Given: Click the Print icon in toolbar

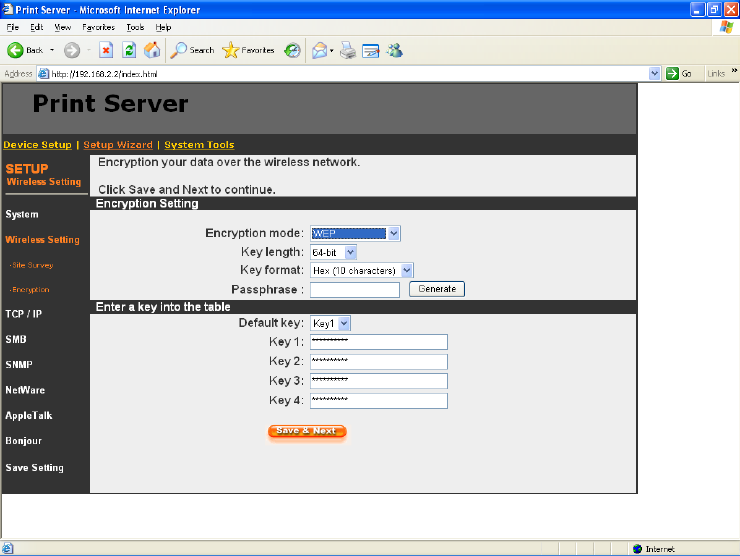Looking at the screenshot, I should (x=348, y=50).
